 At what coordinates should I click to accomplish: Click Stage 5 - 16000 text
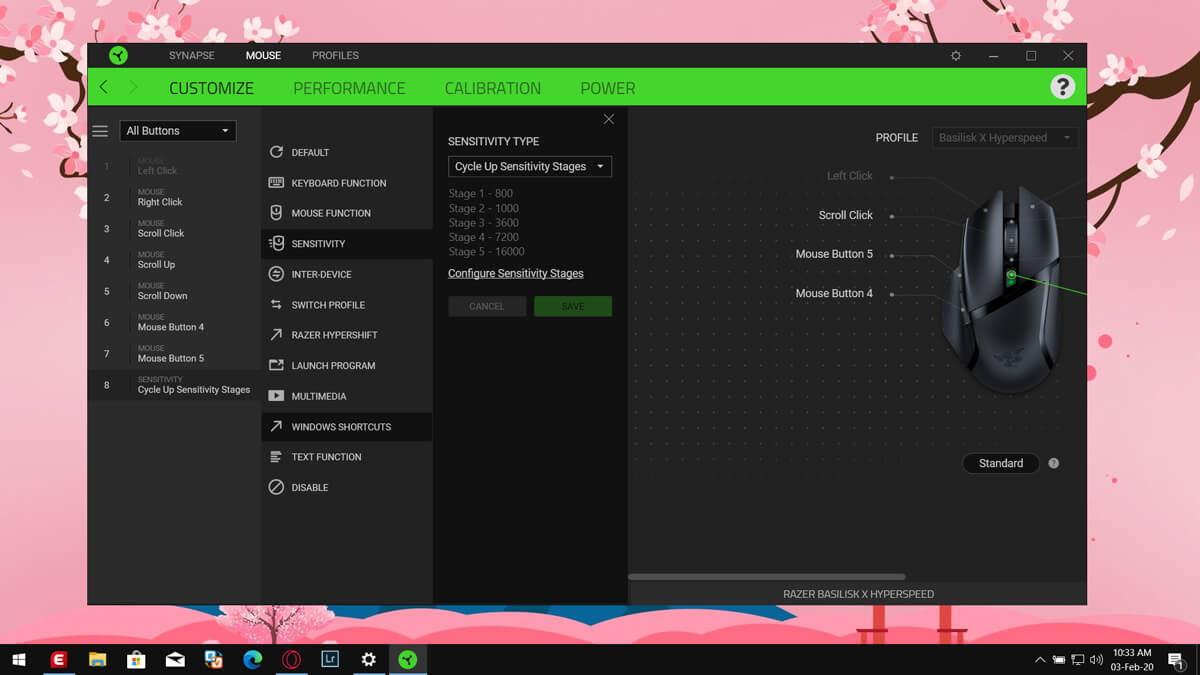486,252
